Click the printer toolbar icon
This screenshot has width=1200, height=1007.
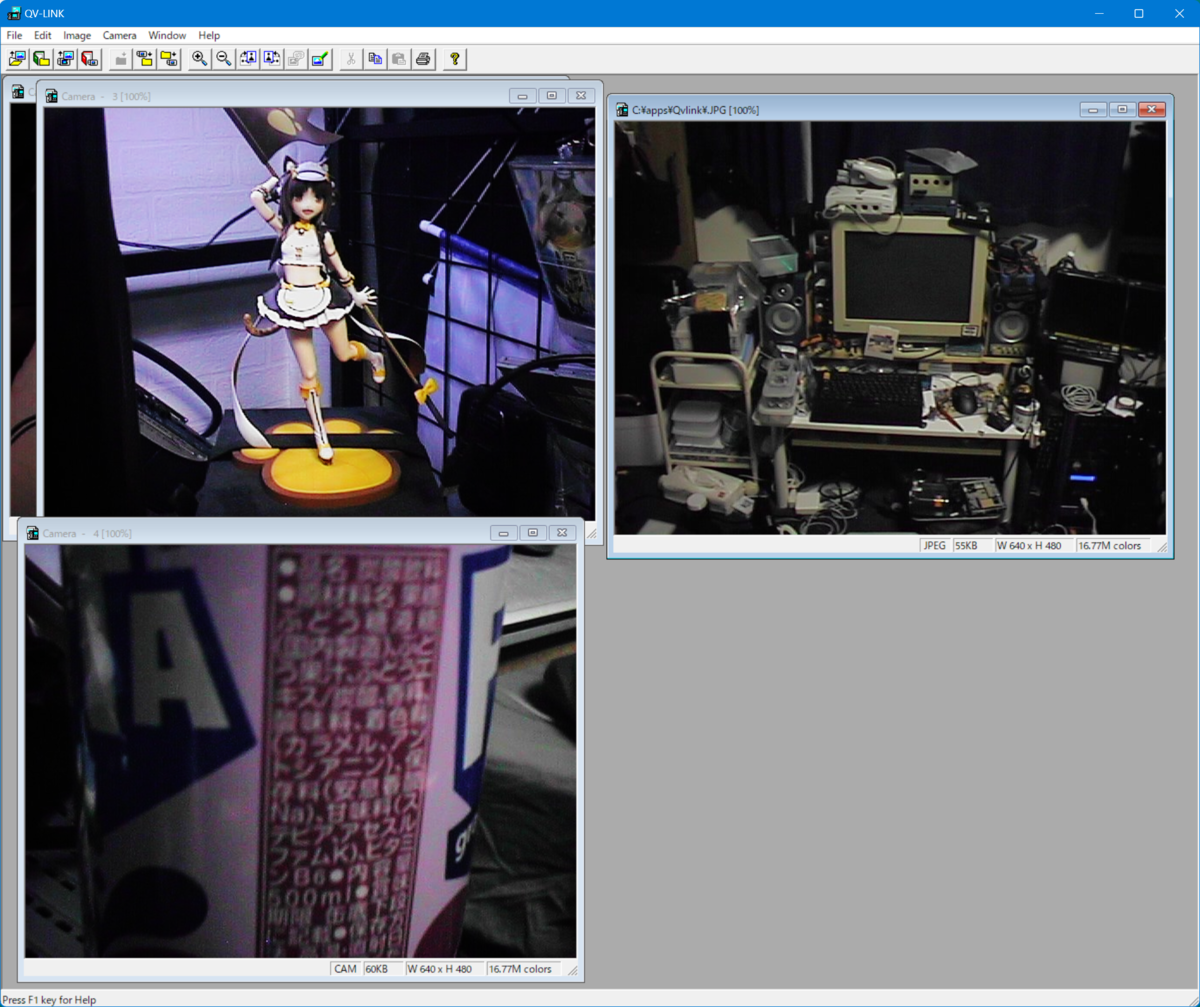[x=423, y=59]
